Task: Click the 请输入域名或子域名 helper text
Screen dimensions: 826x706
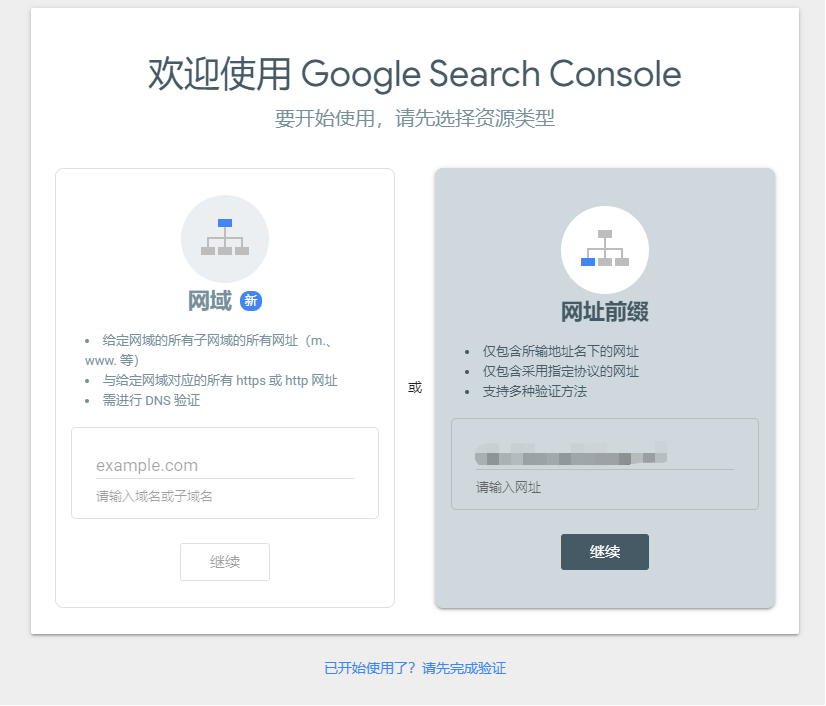Action: (154, 496)
